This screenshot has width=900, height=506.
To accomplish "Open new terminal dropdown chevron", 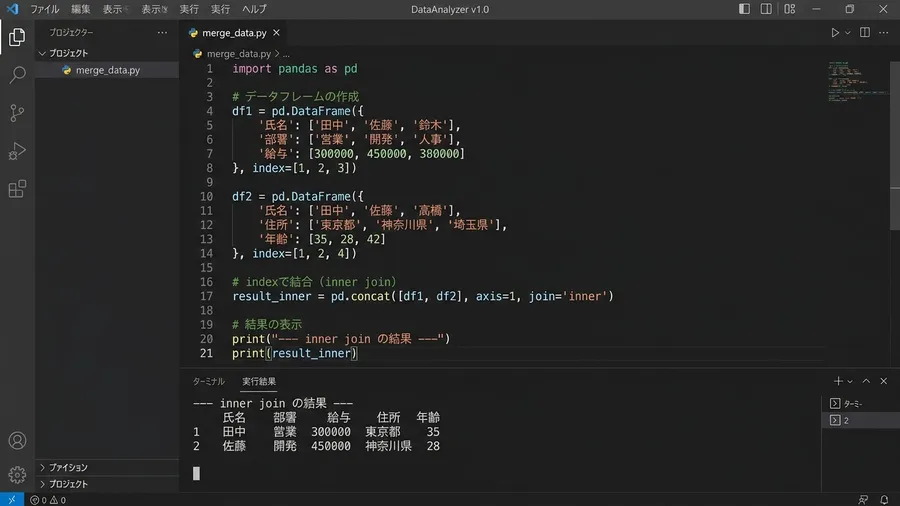I will click(850, 382).
